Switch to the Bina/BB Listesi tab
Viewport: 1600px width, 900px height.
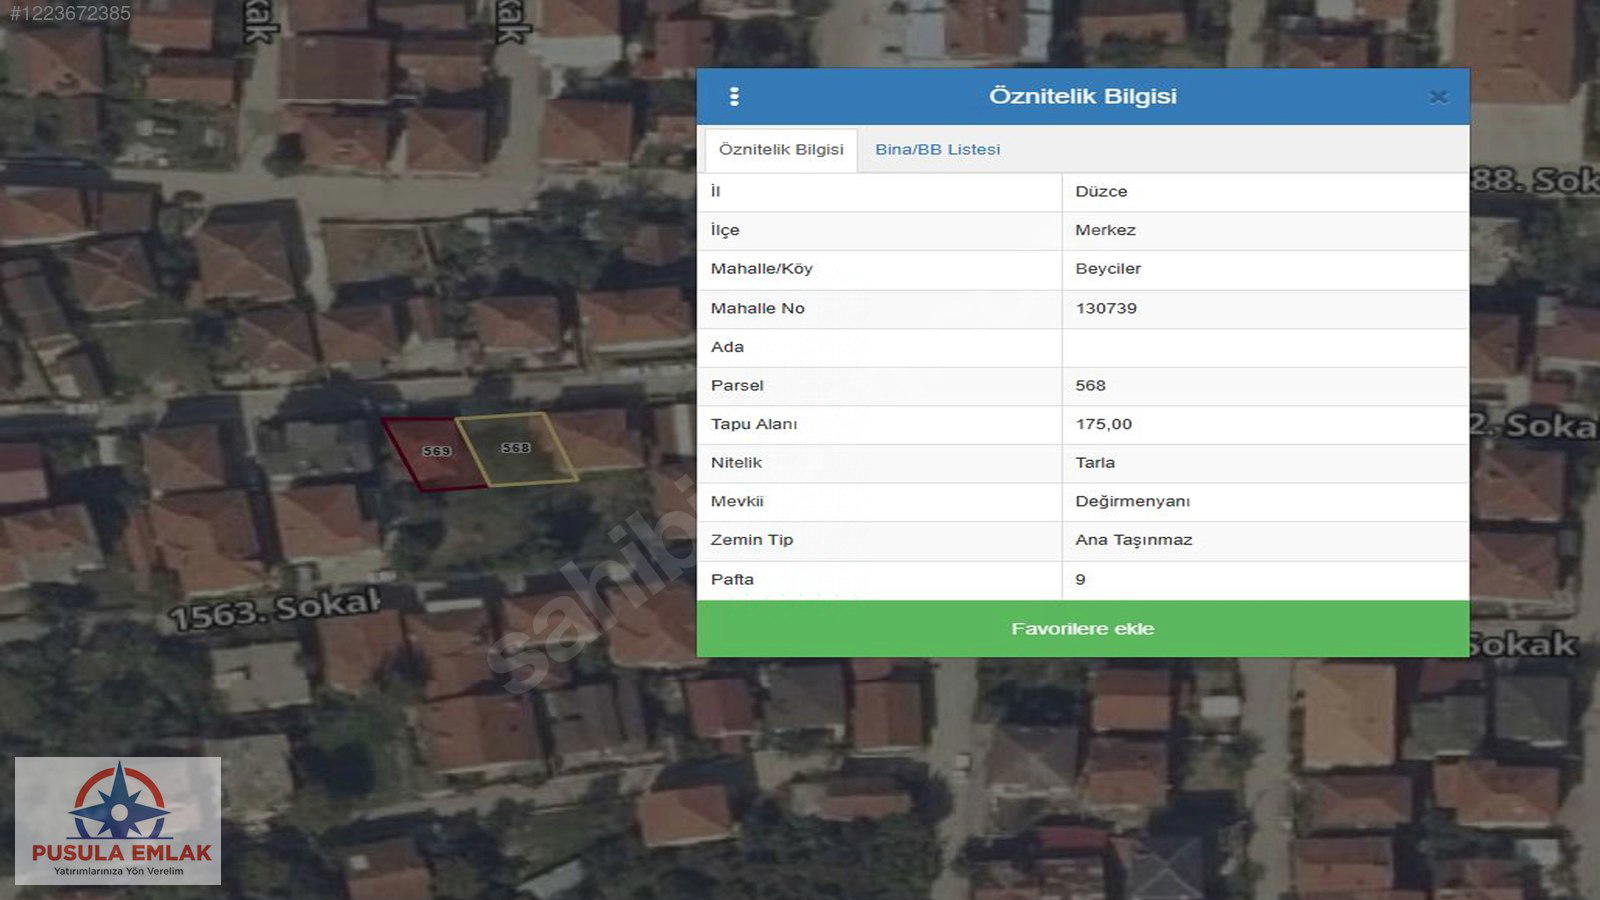coord(937,150)
